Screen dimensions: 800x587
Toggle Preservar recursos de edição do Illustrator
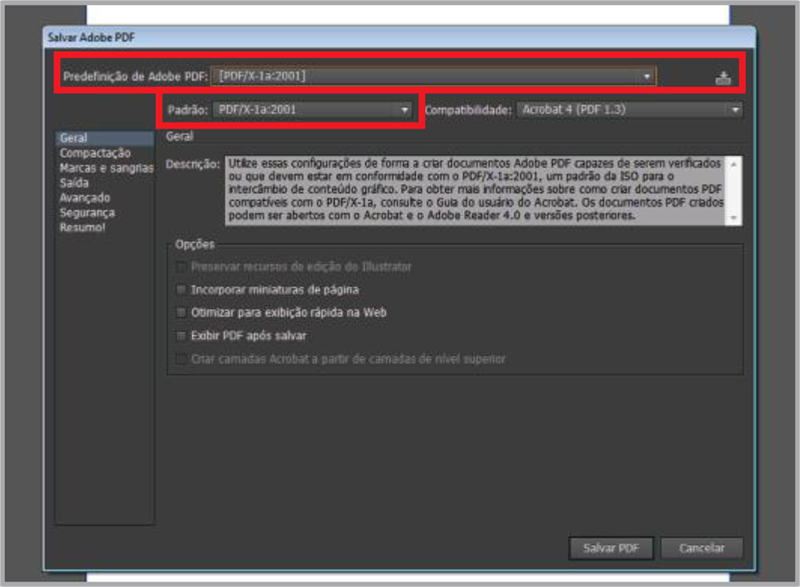[x=181, y=267]
